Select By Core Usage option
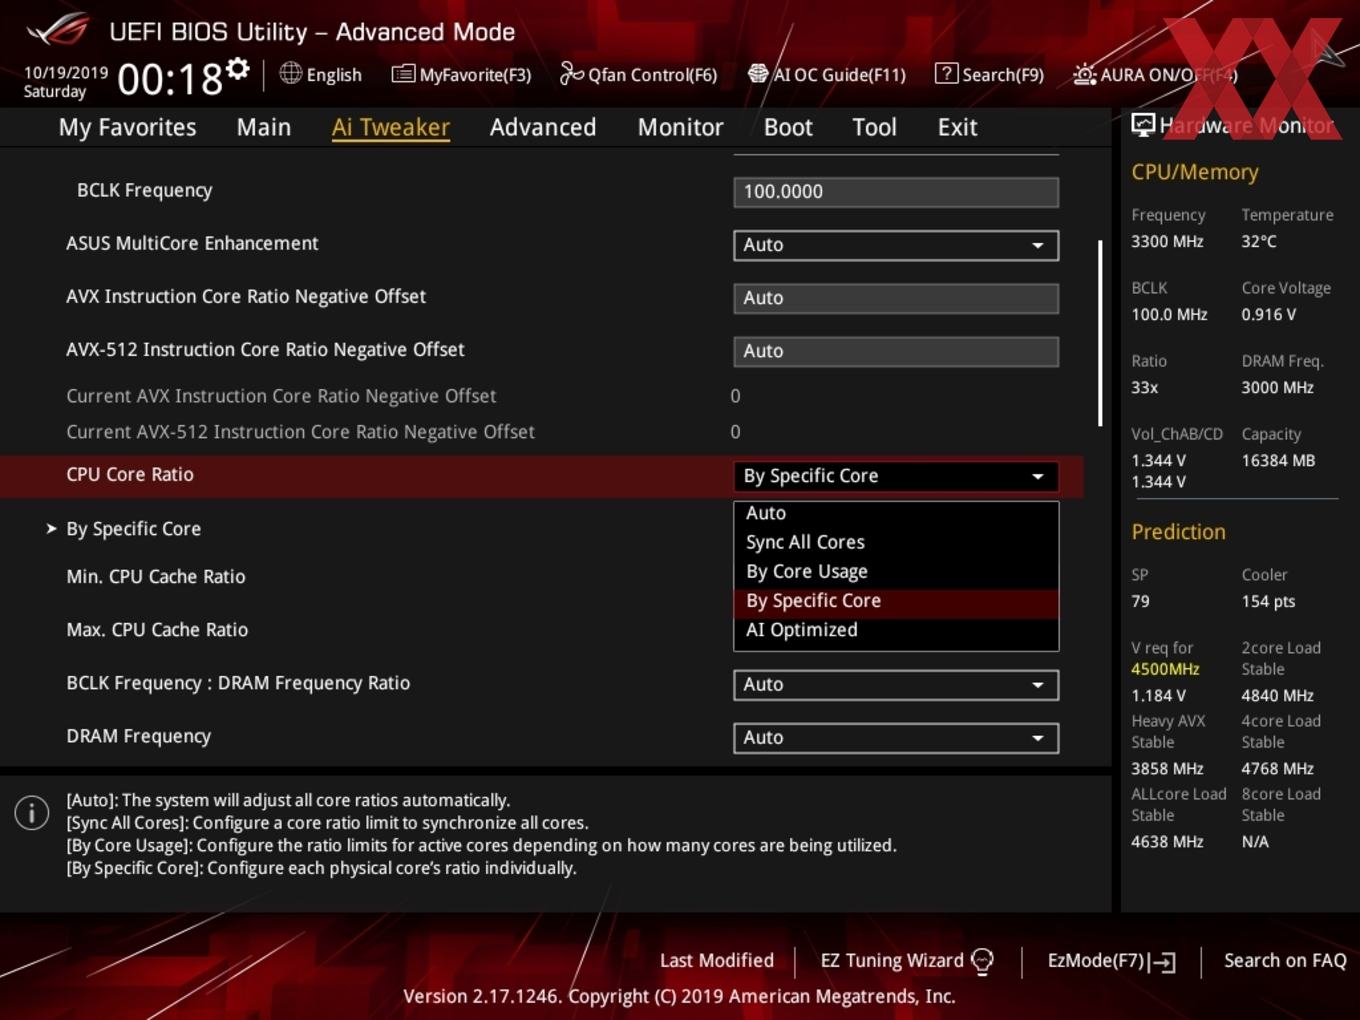This screenshot has width=1360, height=1020. point(896,571)
